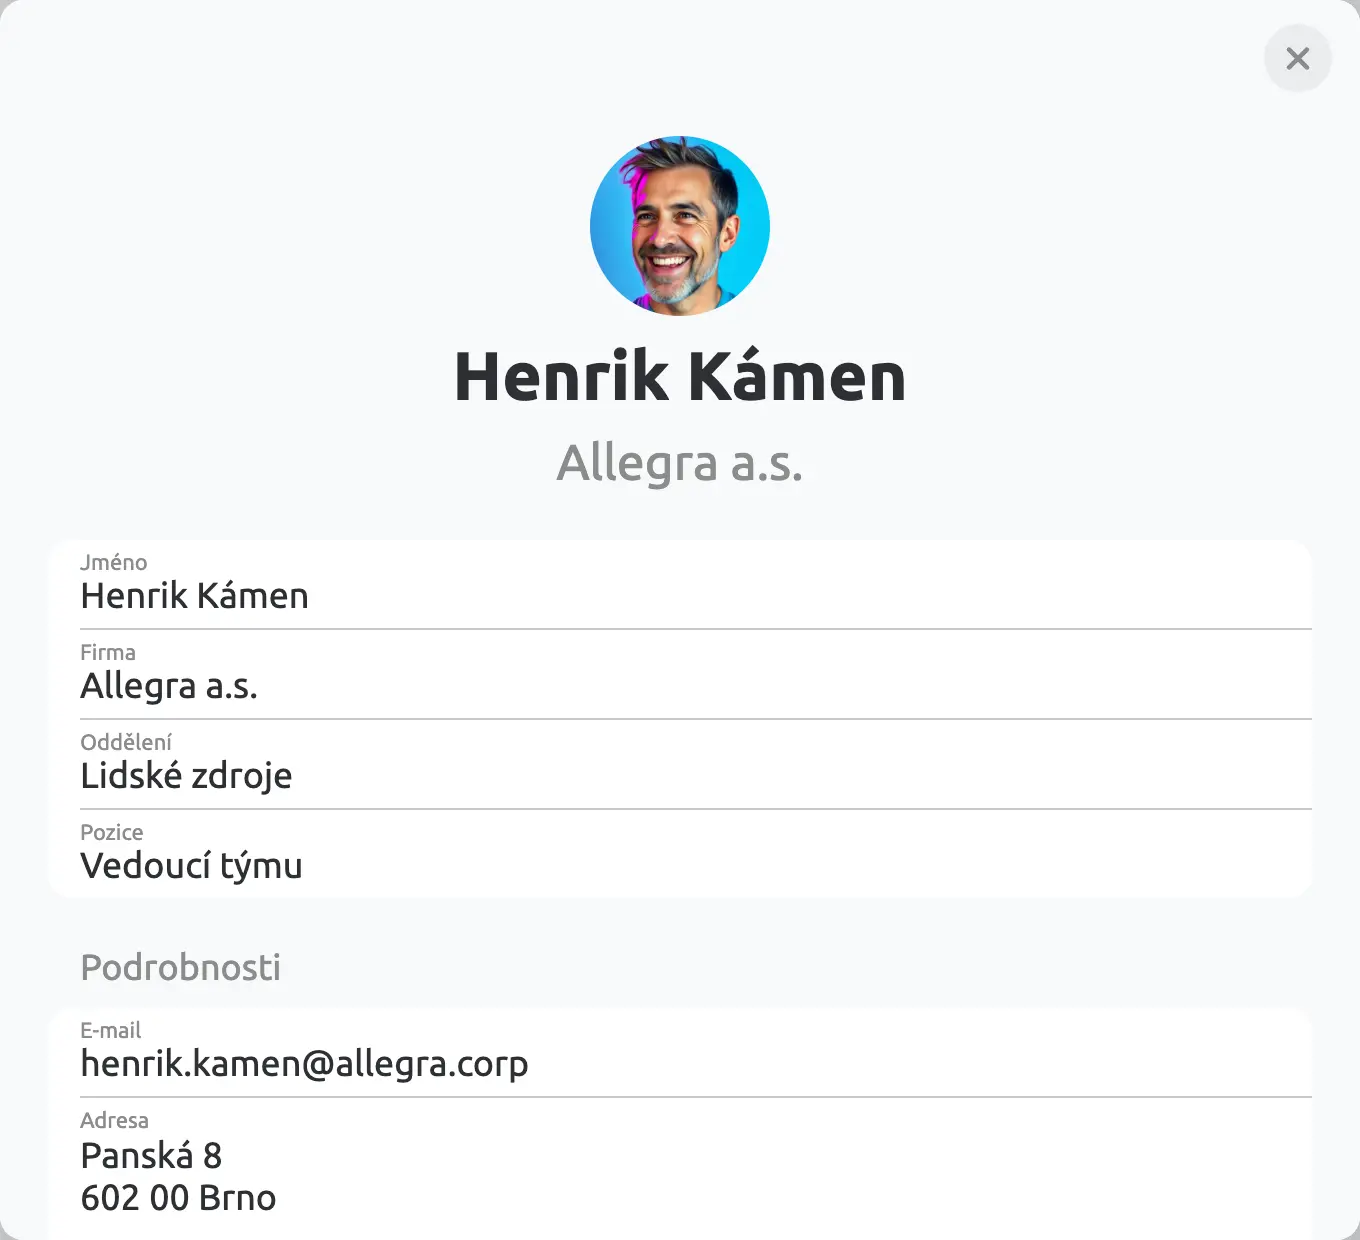This screenshot has height=1240, width=1360.
Task: Edit the Firma field Allegra a.s.
Action: [169, 686]
